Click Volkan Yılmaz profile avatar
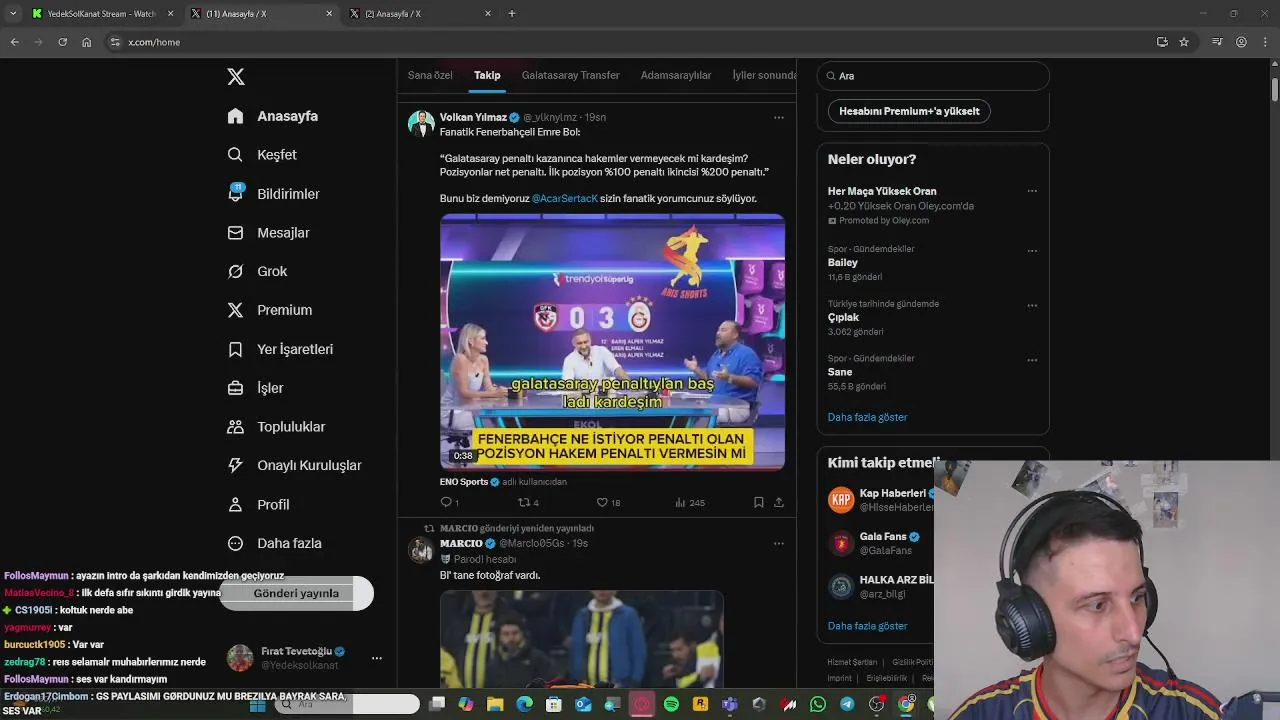1280x720 pixels. click(x=421, y=123)
